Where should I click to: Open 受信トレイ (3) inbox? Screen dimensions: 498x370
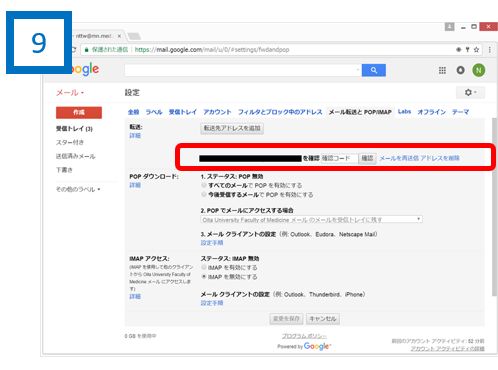click(x=74, y=129)
